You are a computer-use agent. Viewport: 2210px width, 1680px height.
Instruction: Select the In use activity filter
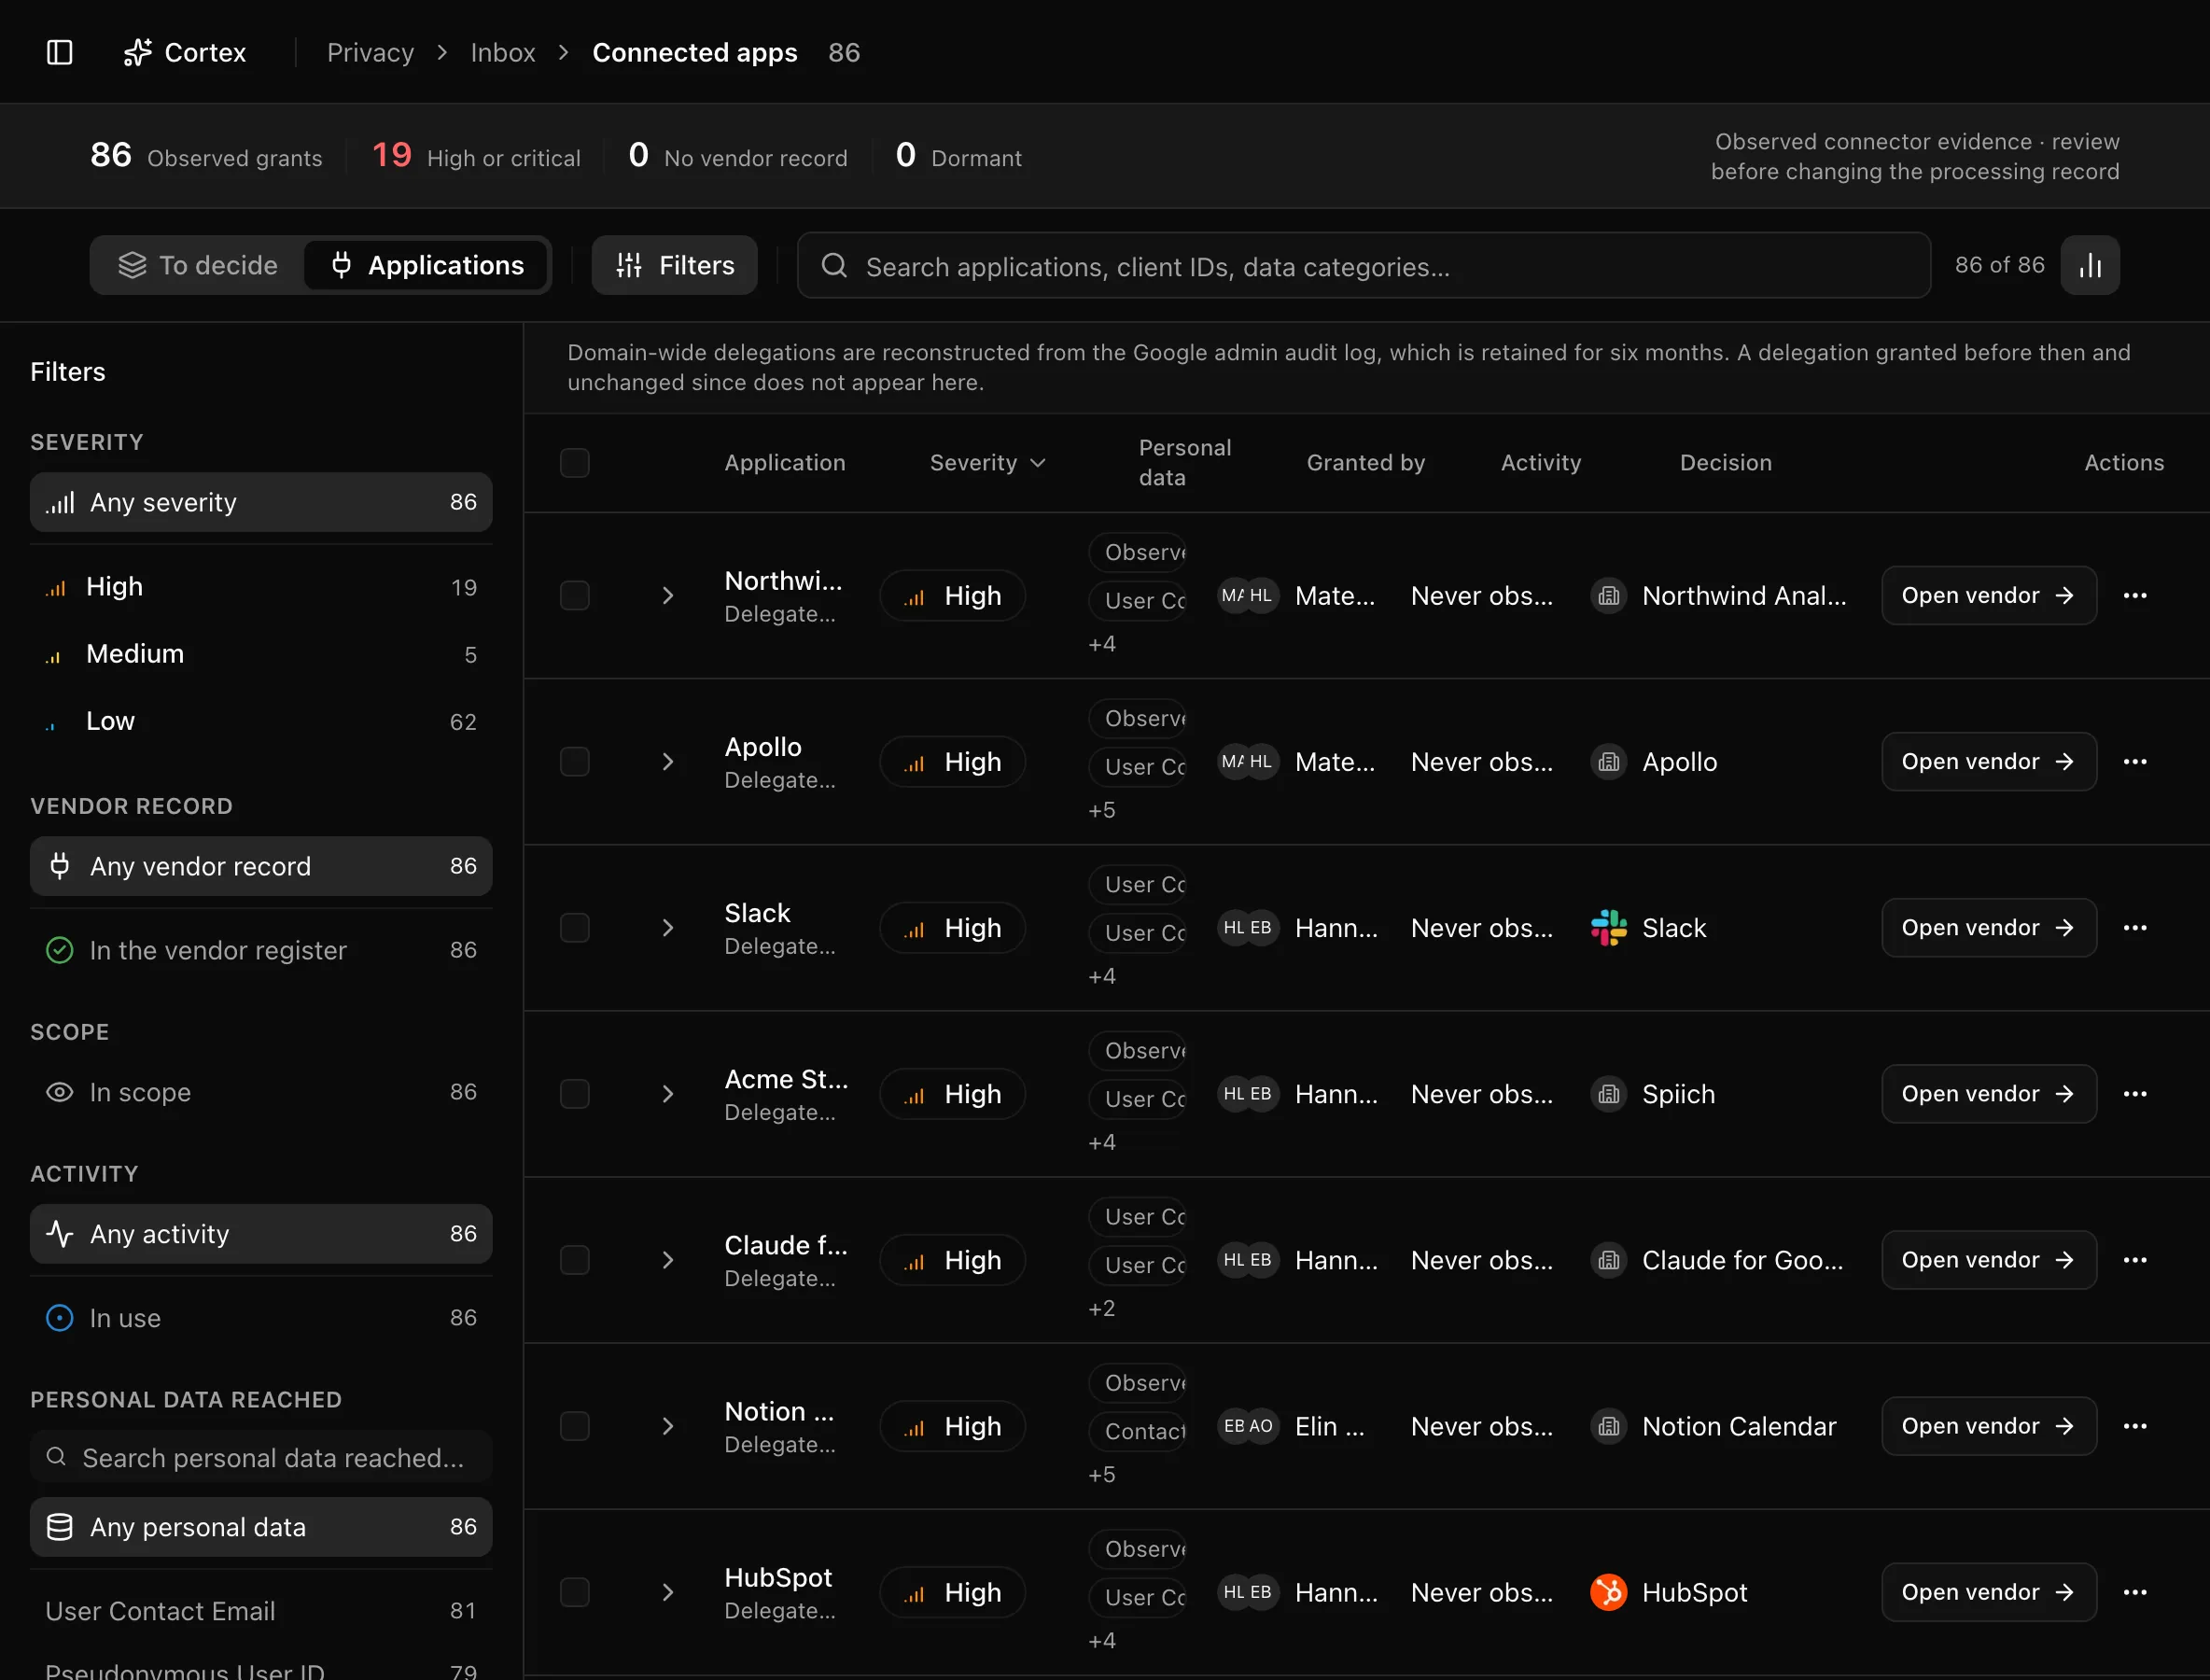(x=261, y=1318)
